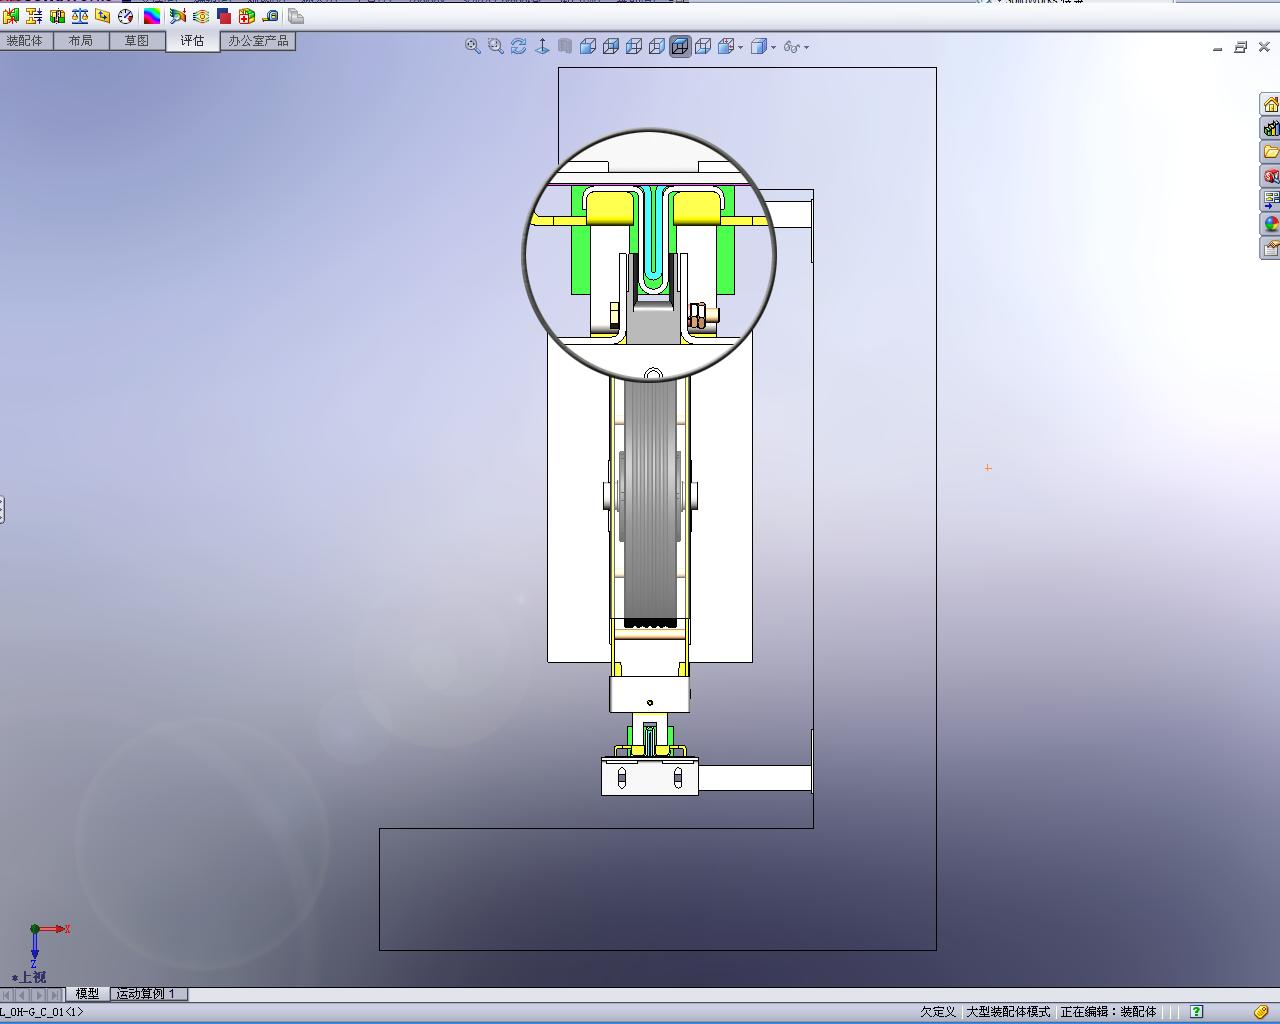Go to next bottom tab with scroll arrow
This screenshot has height=1024, width=1280.
[x=39, y=994]
